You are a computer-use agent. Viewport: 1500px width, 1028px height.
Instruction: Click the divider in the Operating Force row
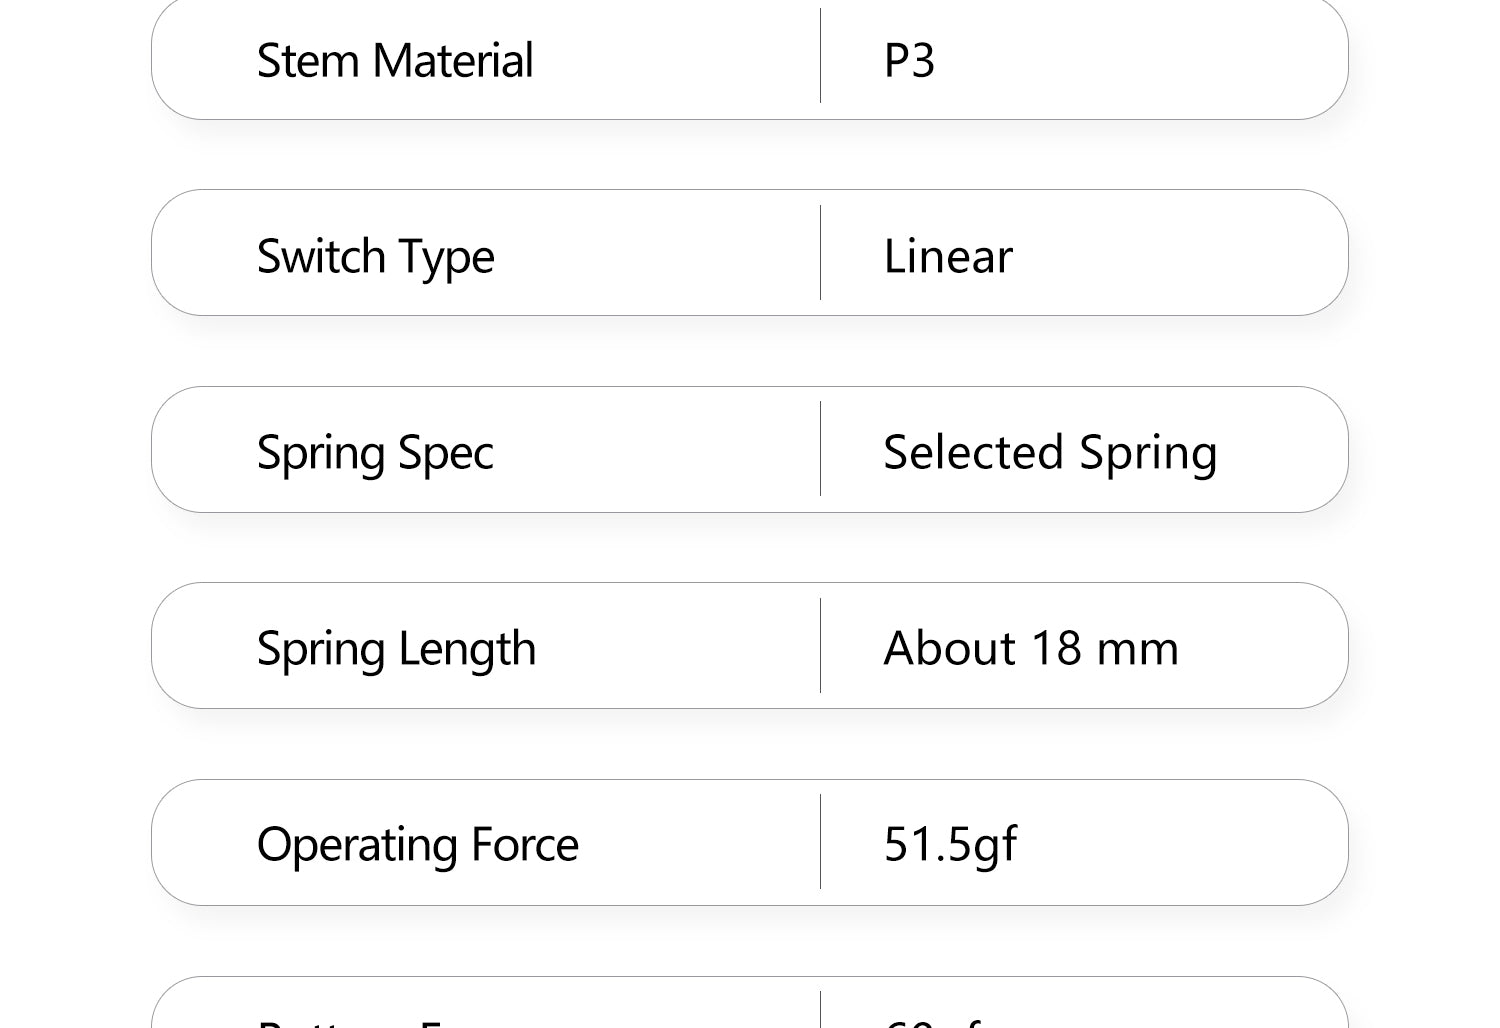click(820, 841)
